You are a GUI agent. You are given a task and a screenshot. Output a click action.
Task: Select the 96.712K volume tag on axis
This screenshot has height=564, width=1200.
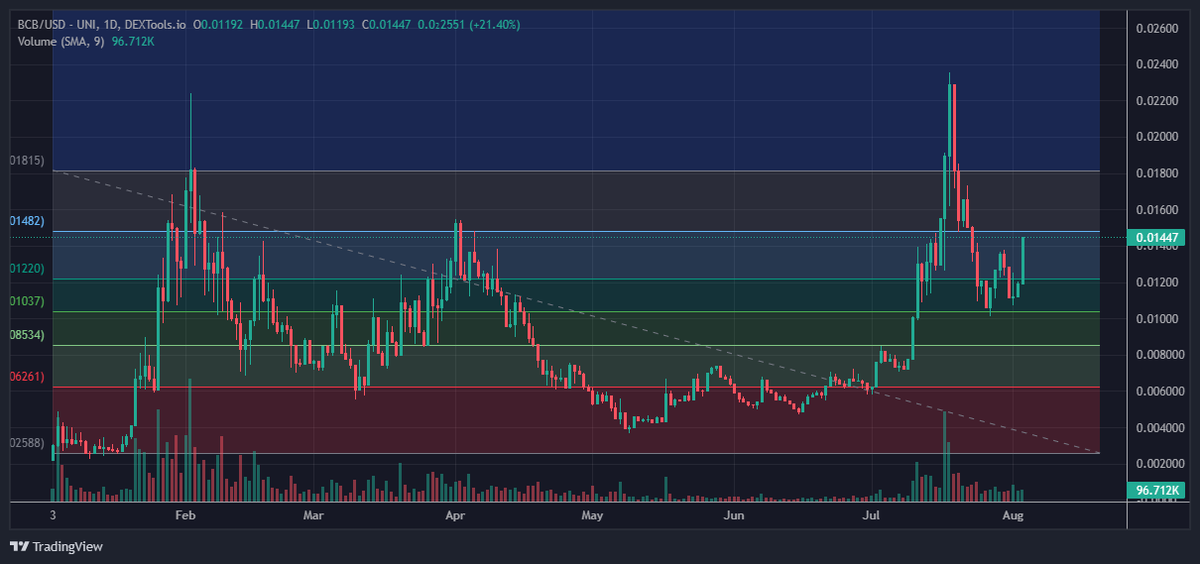tap(1158, 490)
